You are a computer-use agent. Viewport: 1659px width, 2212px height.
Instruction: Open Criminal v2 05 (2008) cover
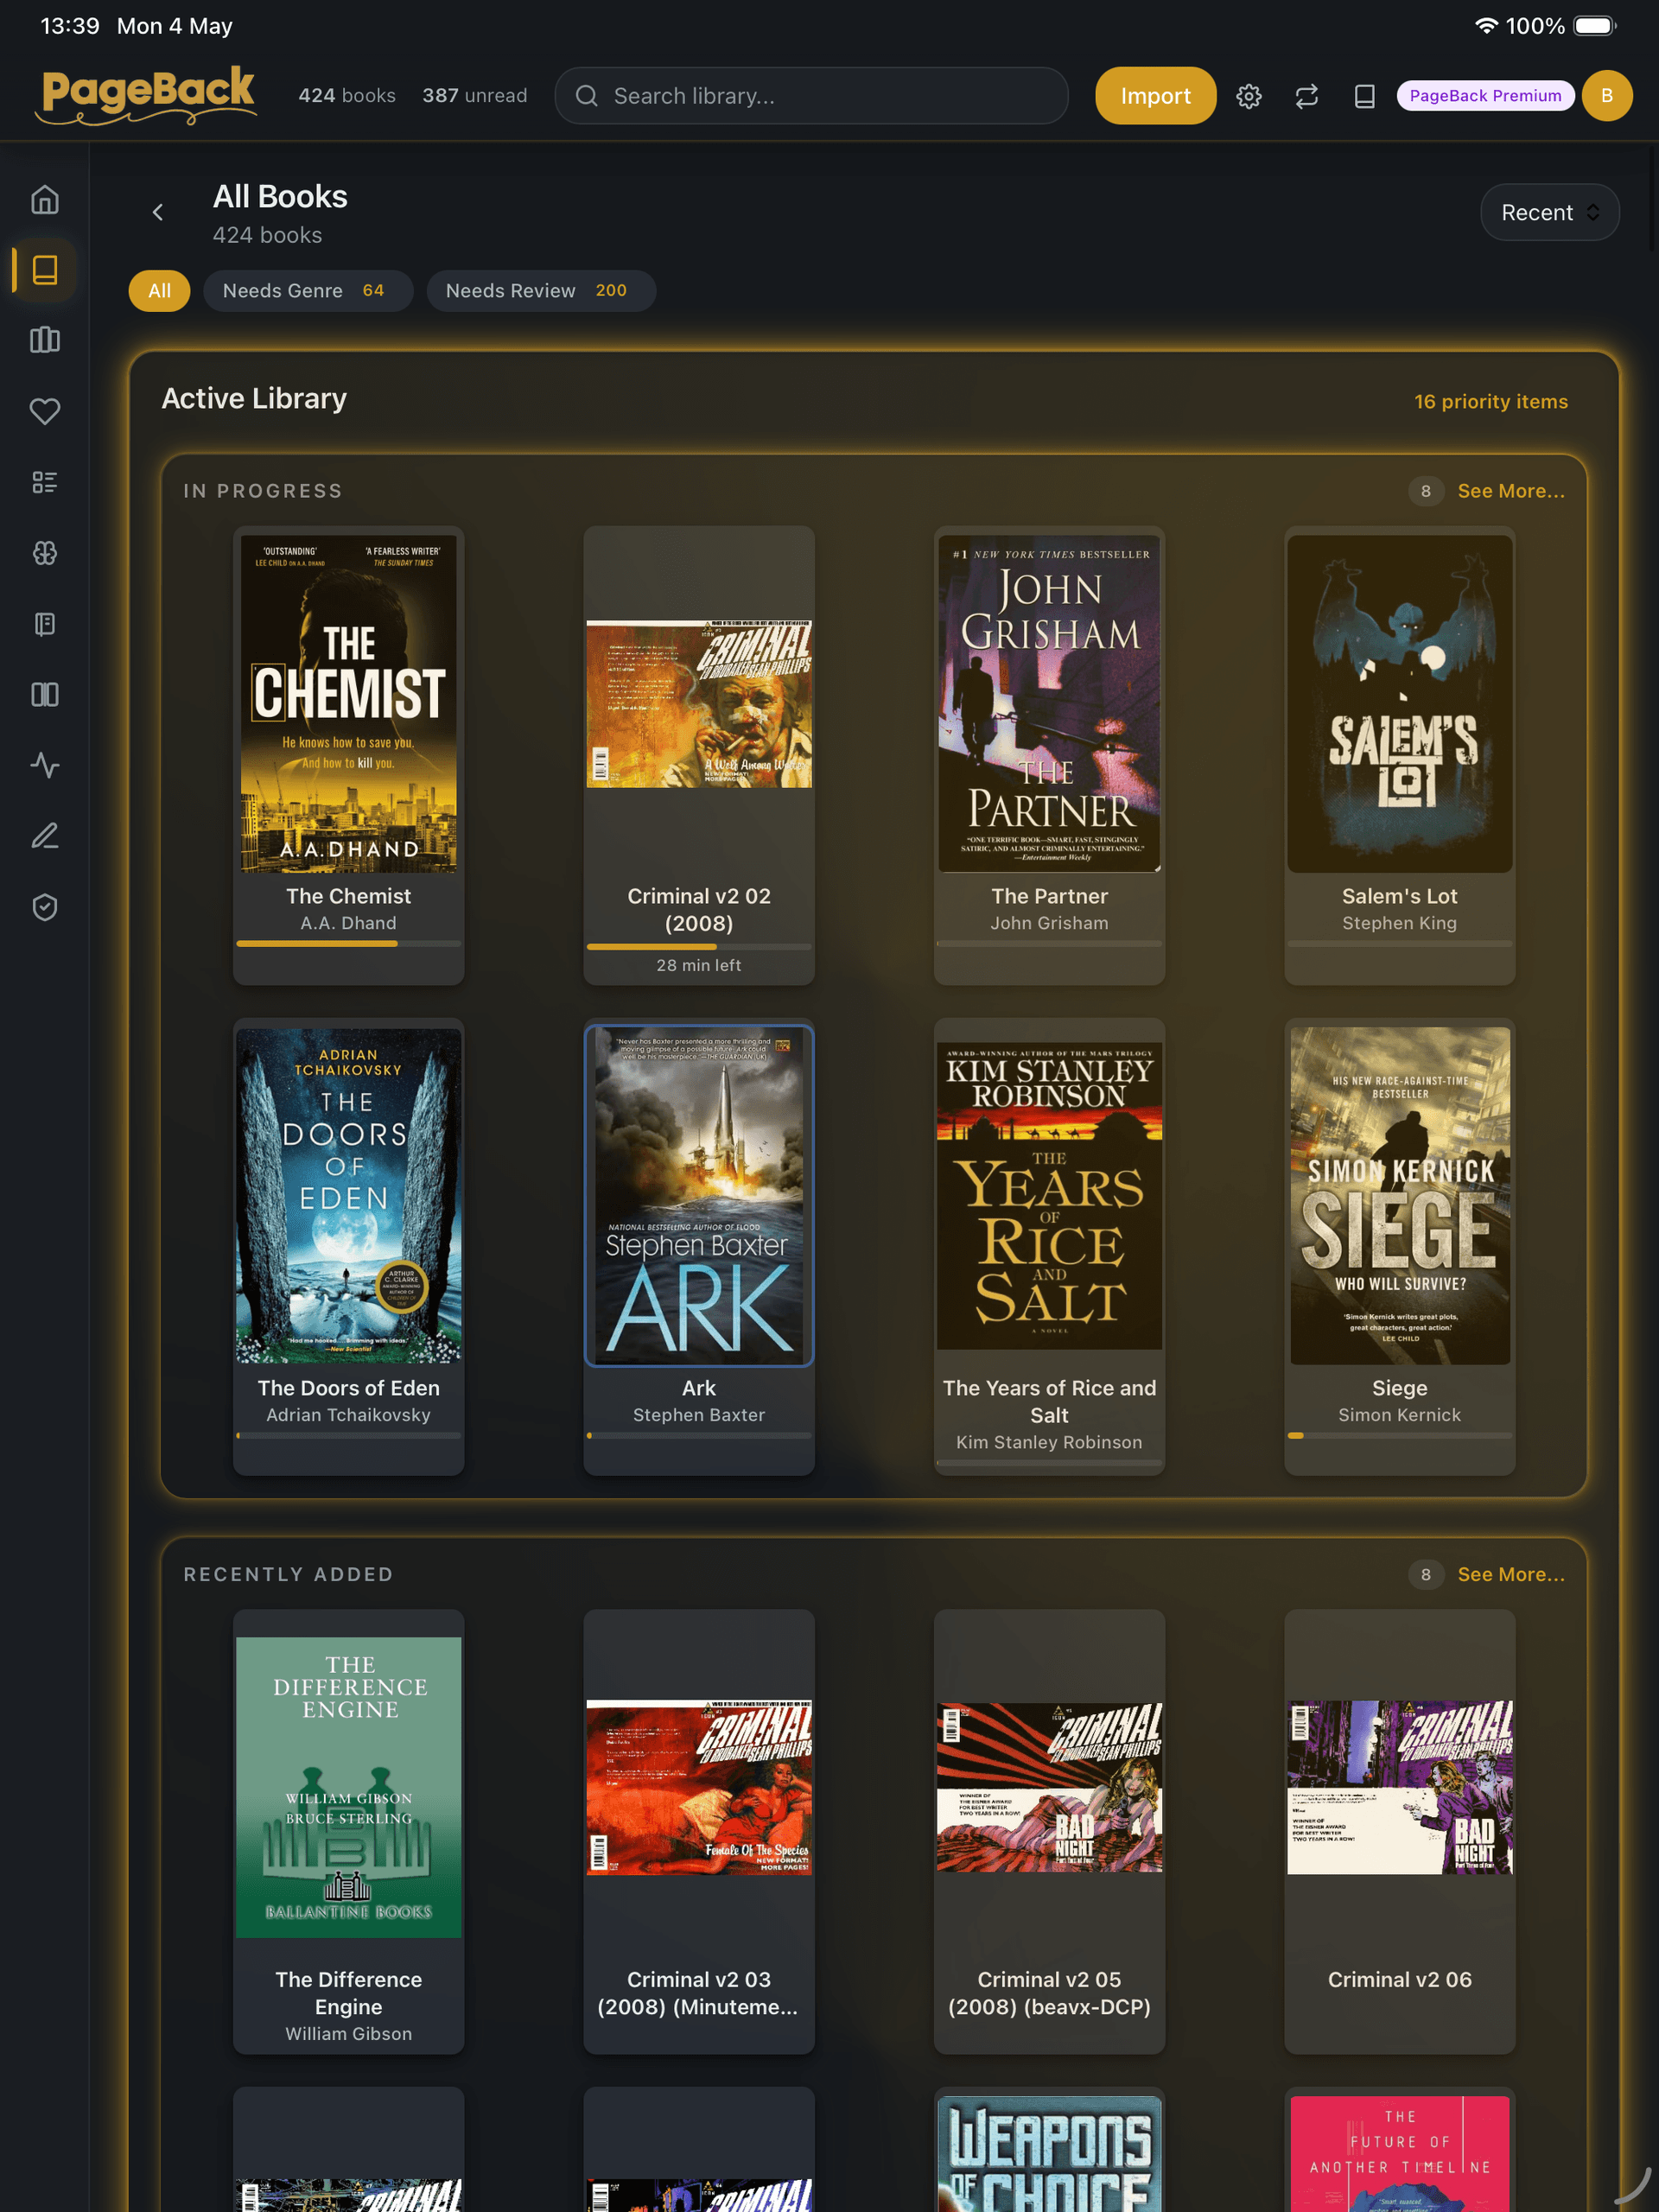pyautogui.click(x=1049, y=1787)
